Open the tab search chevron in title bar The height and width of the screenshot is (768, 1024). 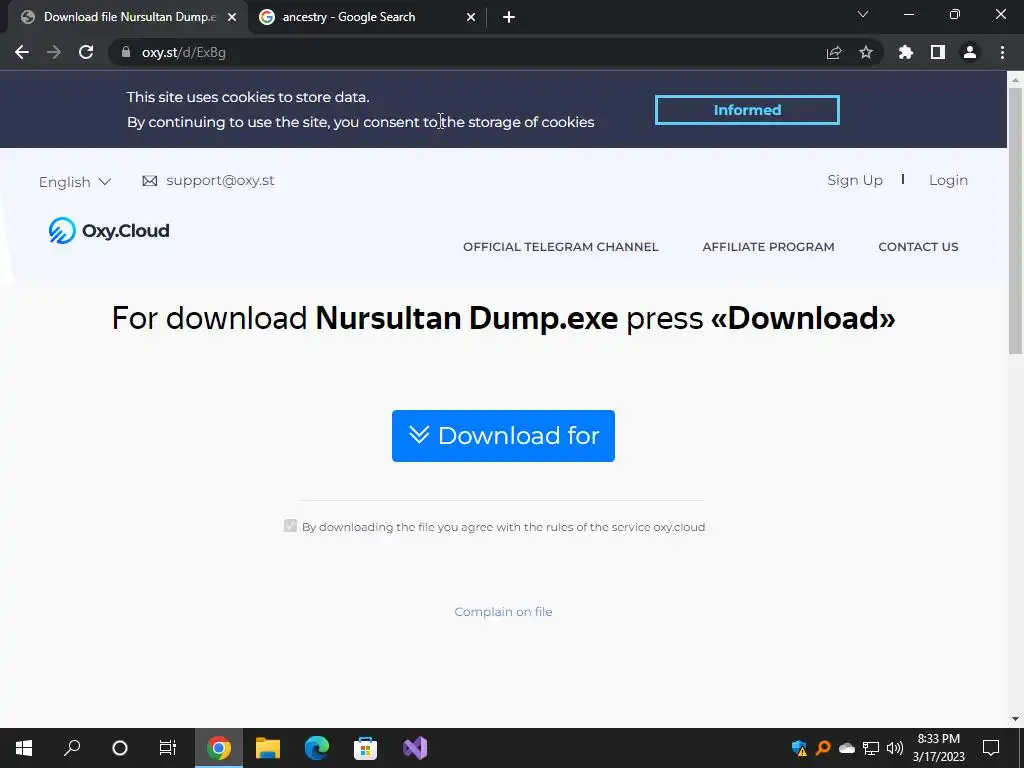[863, 14]
